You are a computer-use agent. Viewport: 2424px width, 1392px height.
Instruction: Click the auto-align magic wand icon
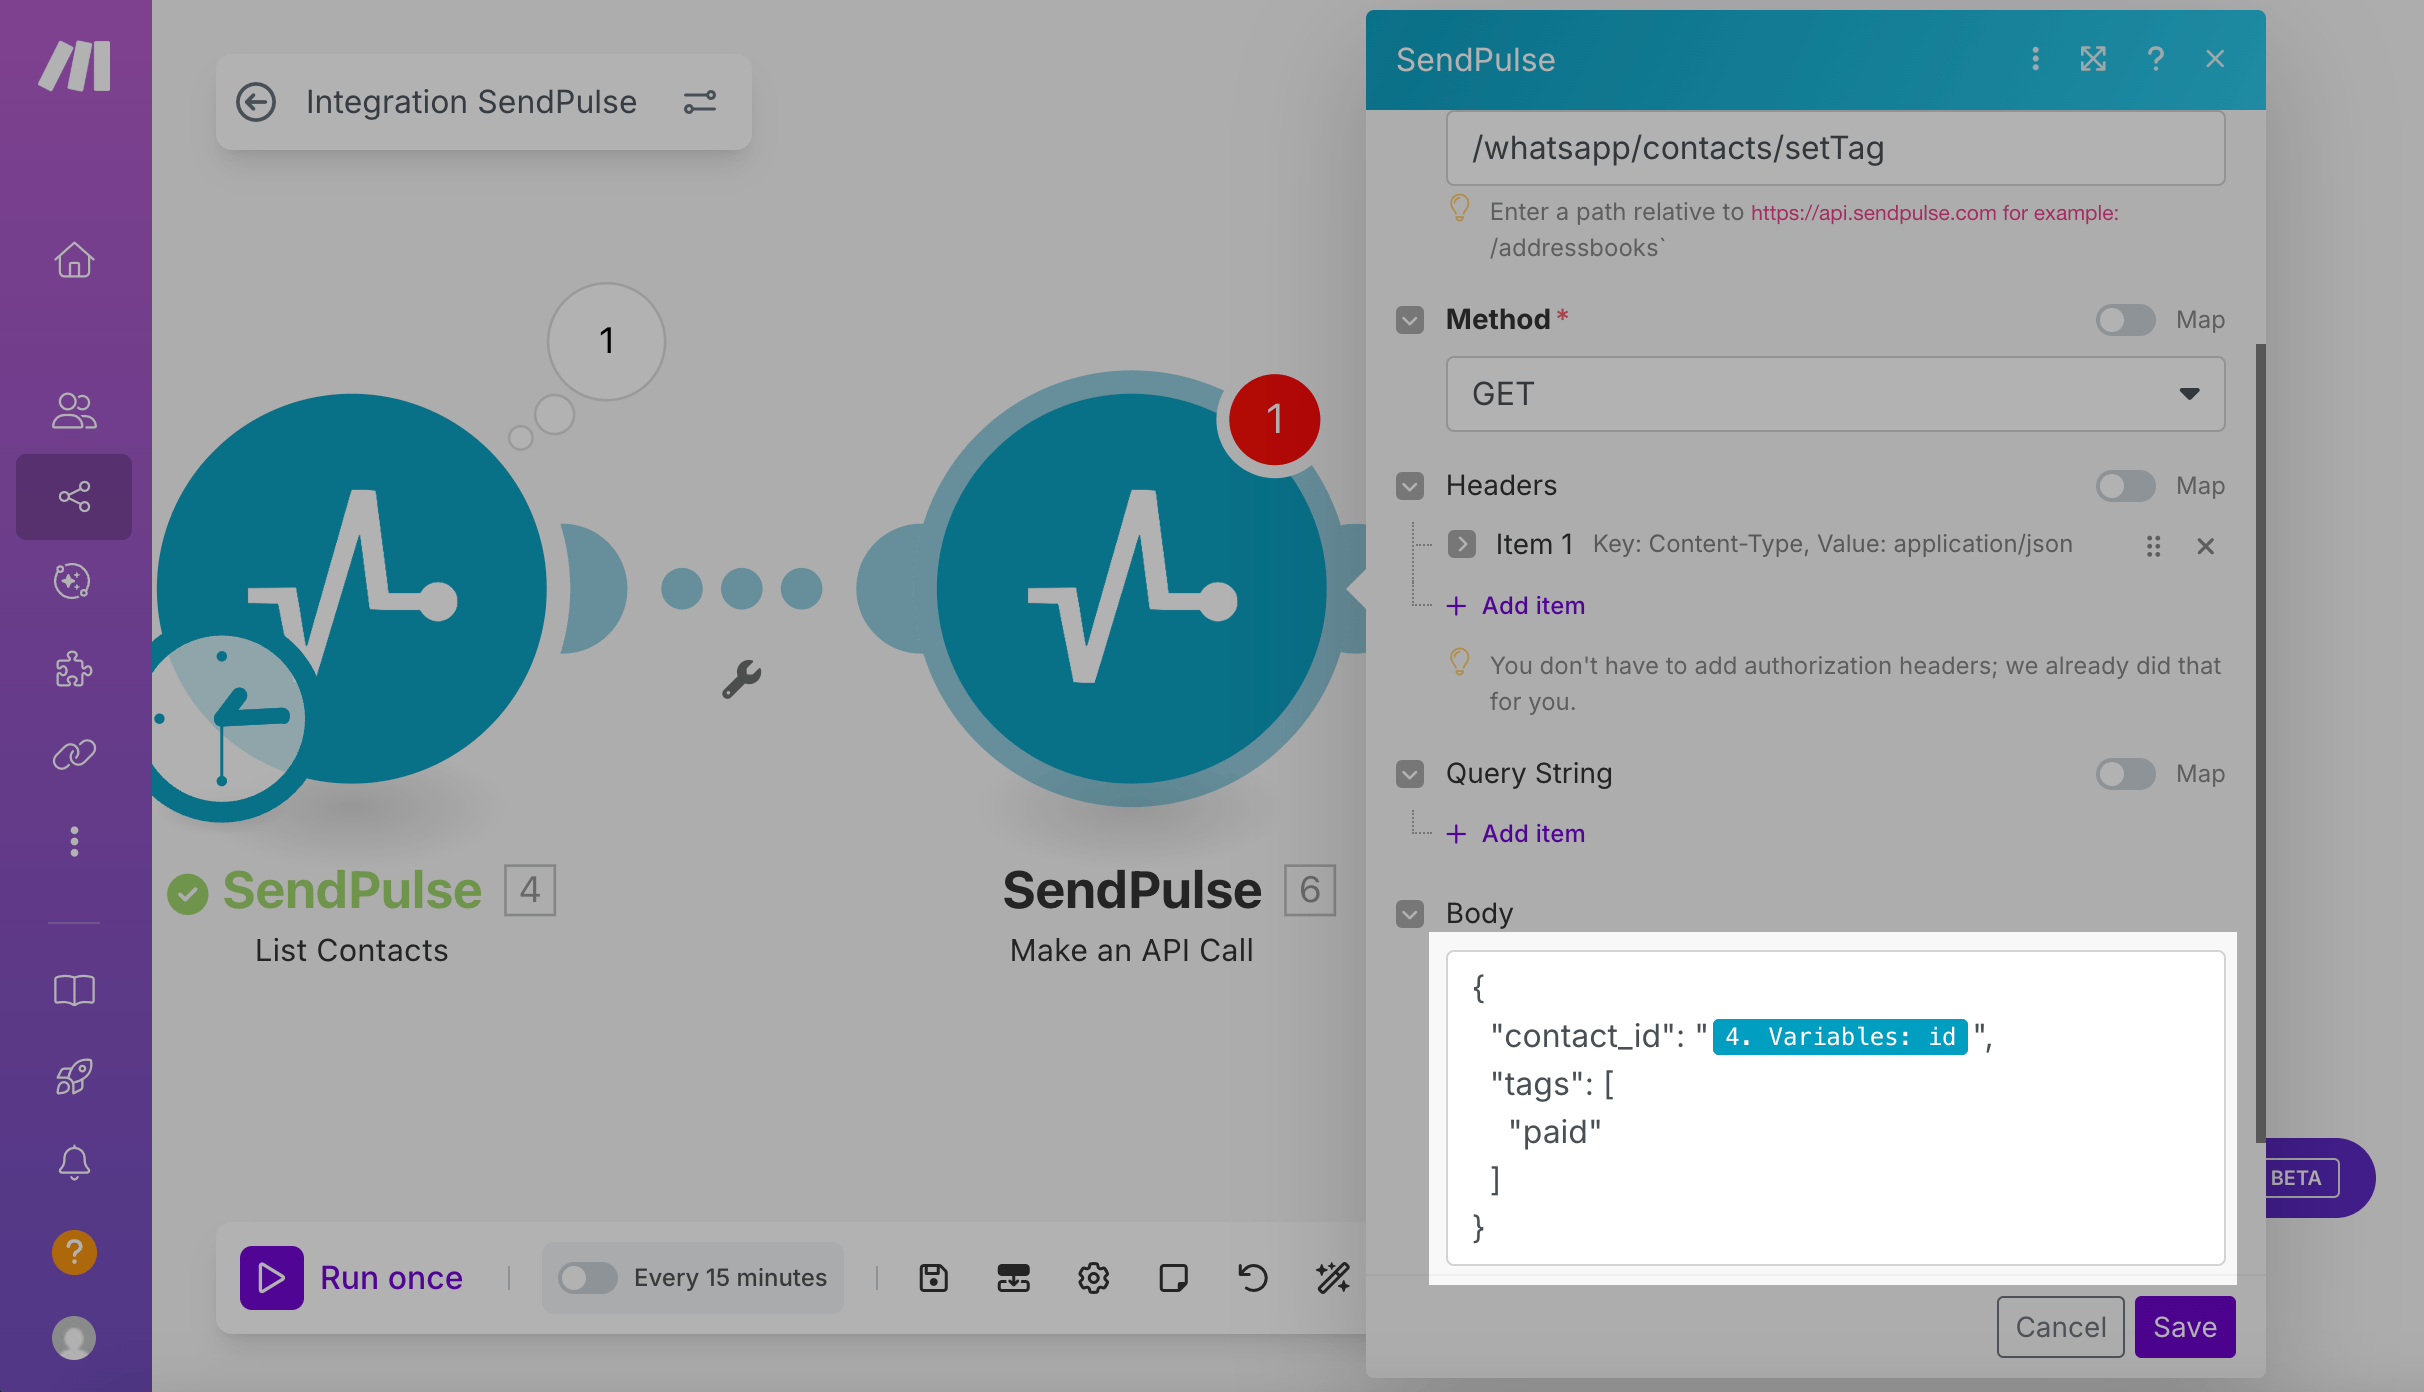pos(1332,1278)
